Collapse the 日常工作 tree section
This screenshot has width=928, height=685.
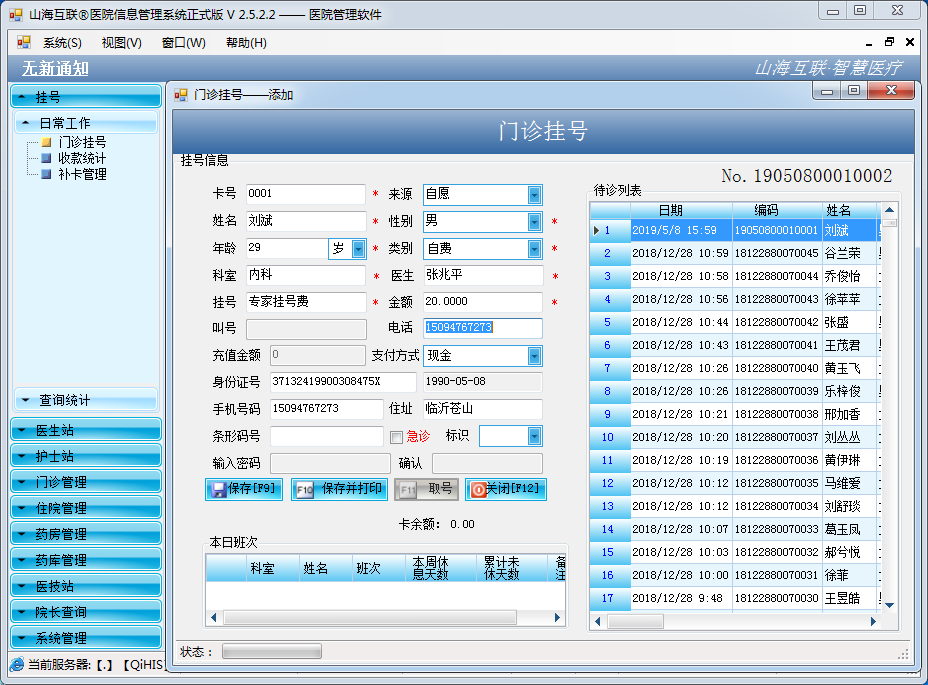[x=26, y=123]
